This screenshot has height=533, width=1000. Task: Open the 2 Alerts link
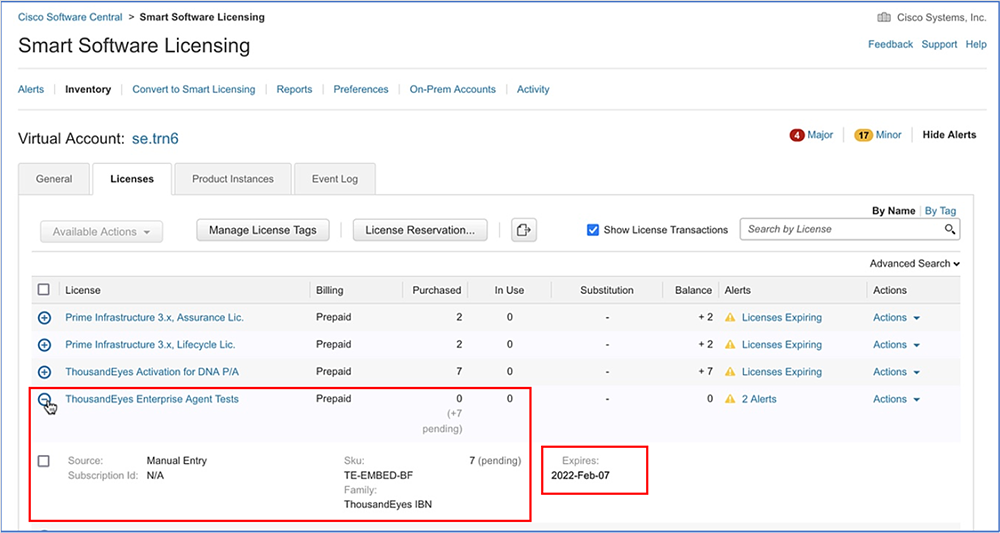[758, 399]
